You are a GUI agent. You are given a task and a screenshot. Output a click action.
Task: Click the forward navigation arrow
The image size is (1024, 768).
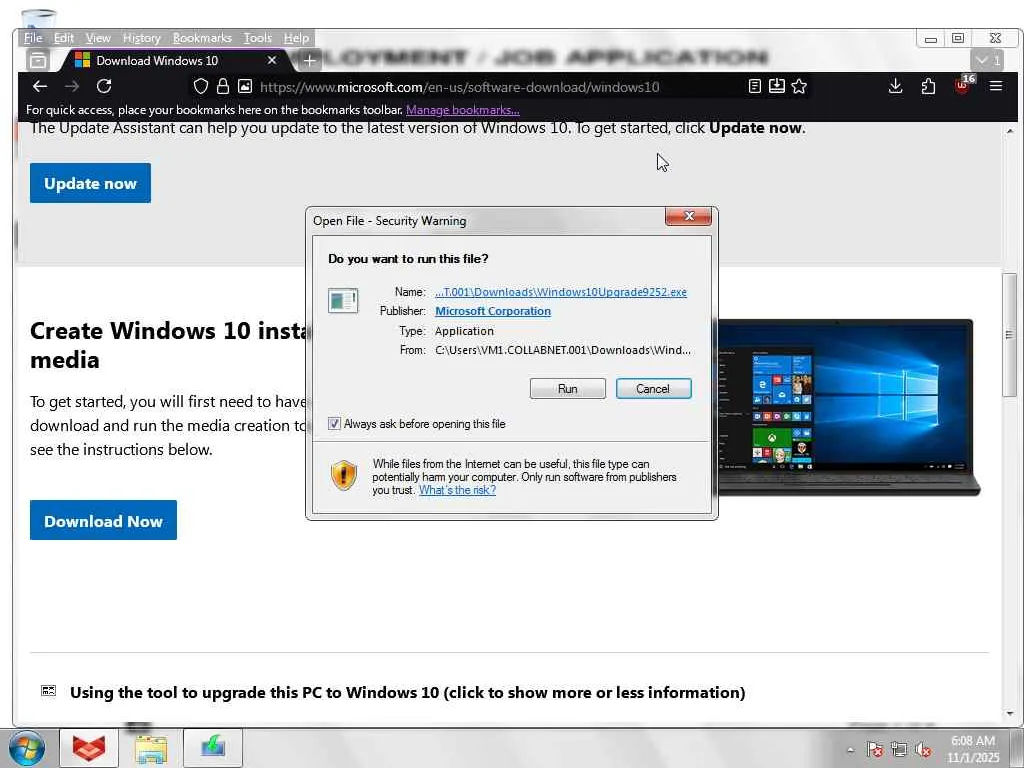(72, 86)
